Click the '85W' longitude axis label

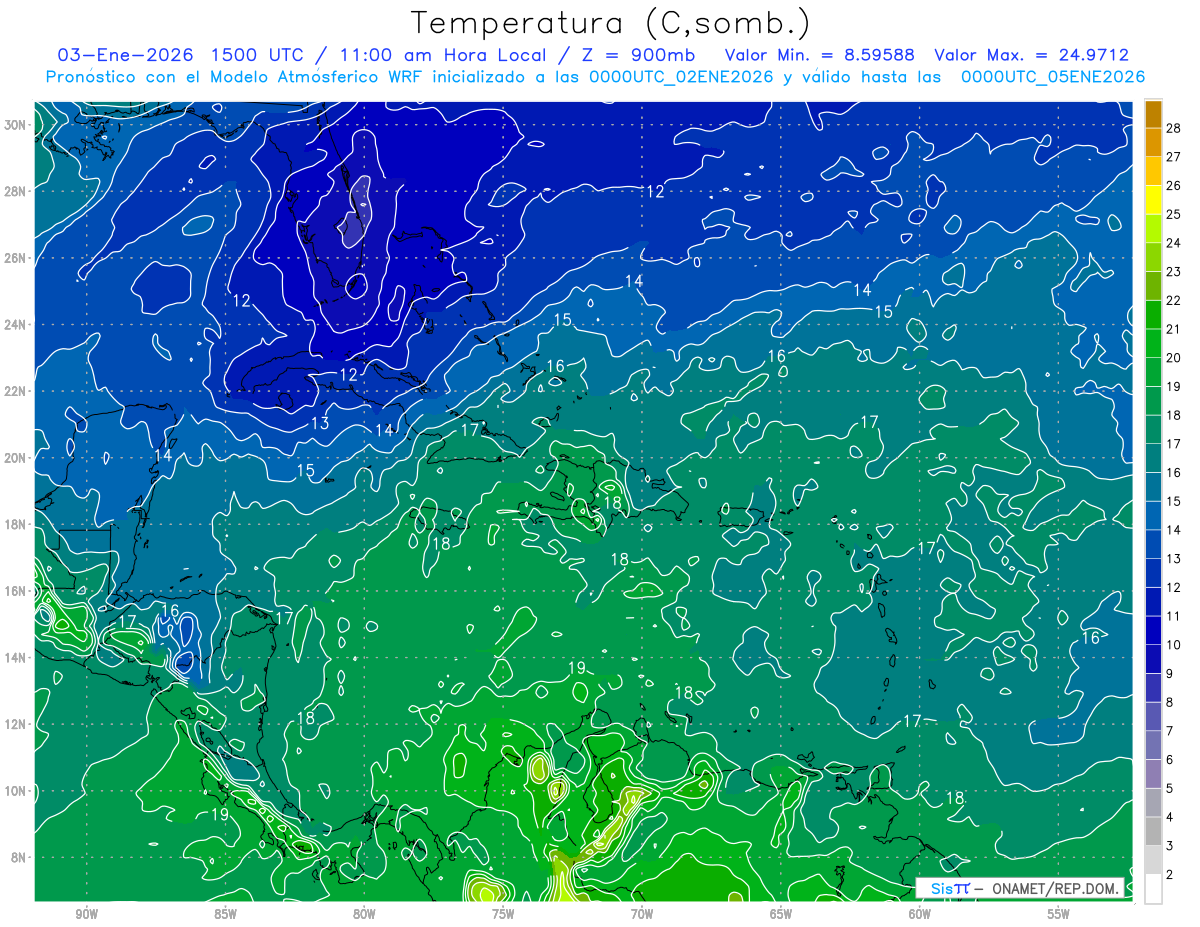(225, 914)
